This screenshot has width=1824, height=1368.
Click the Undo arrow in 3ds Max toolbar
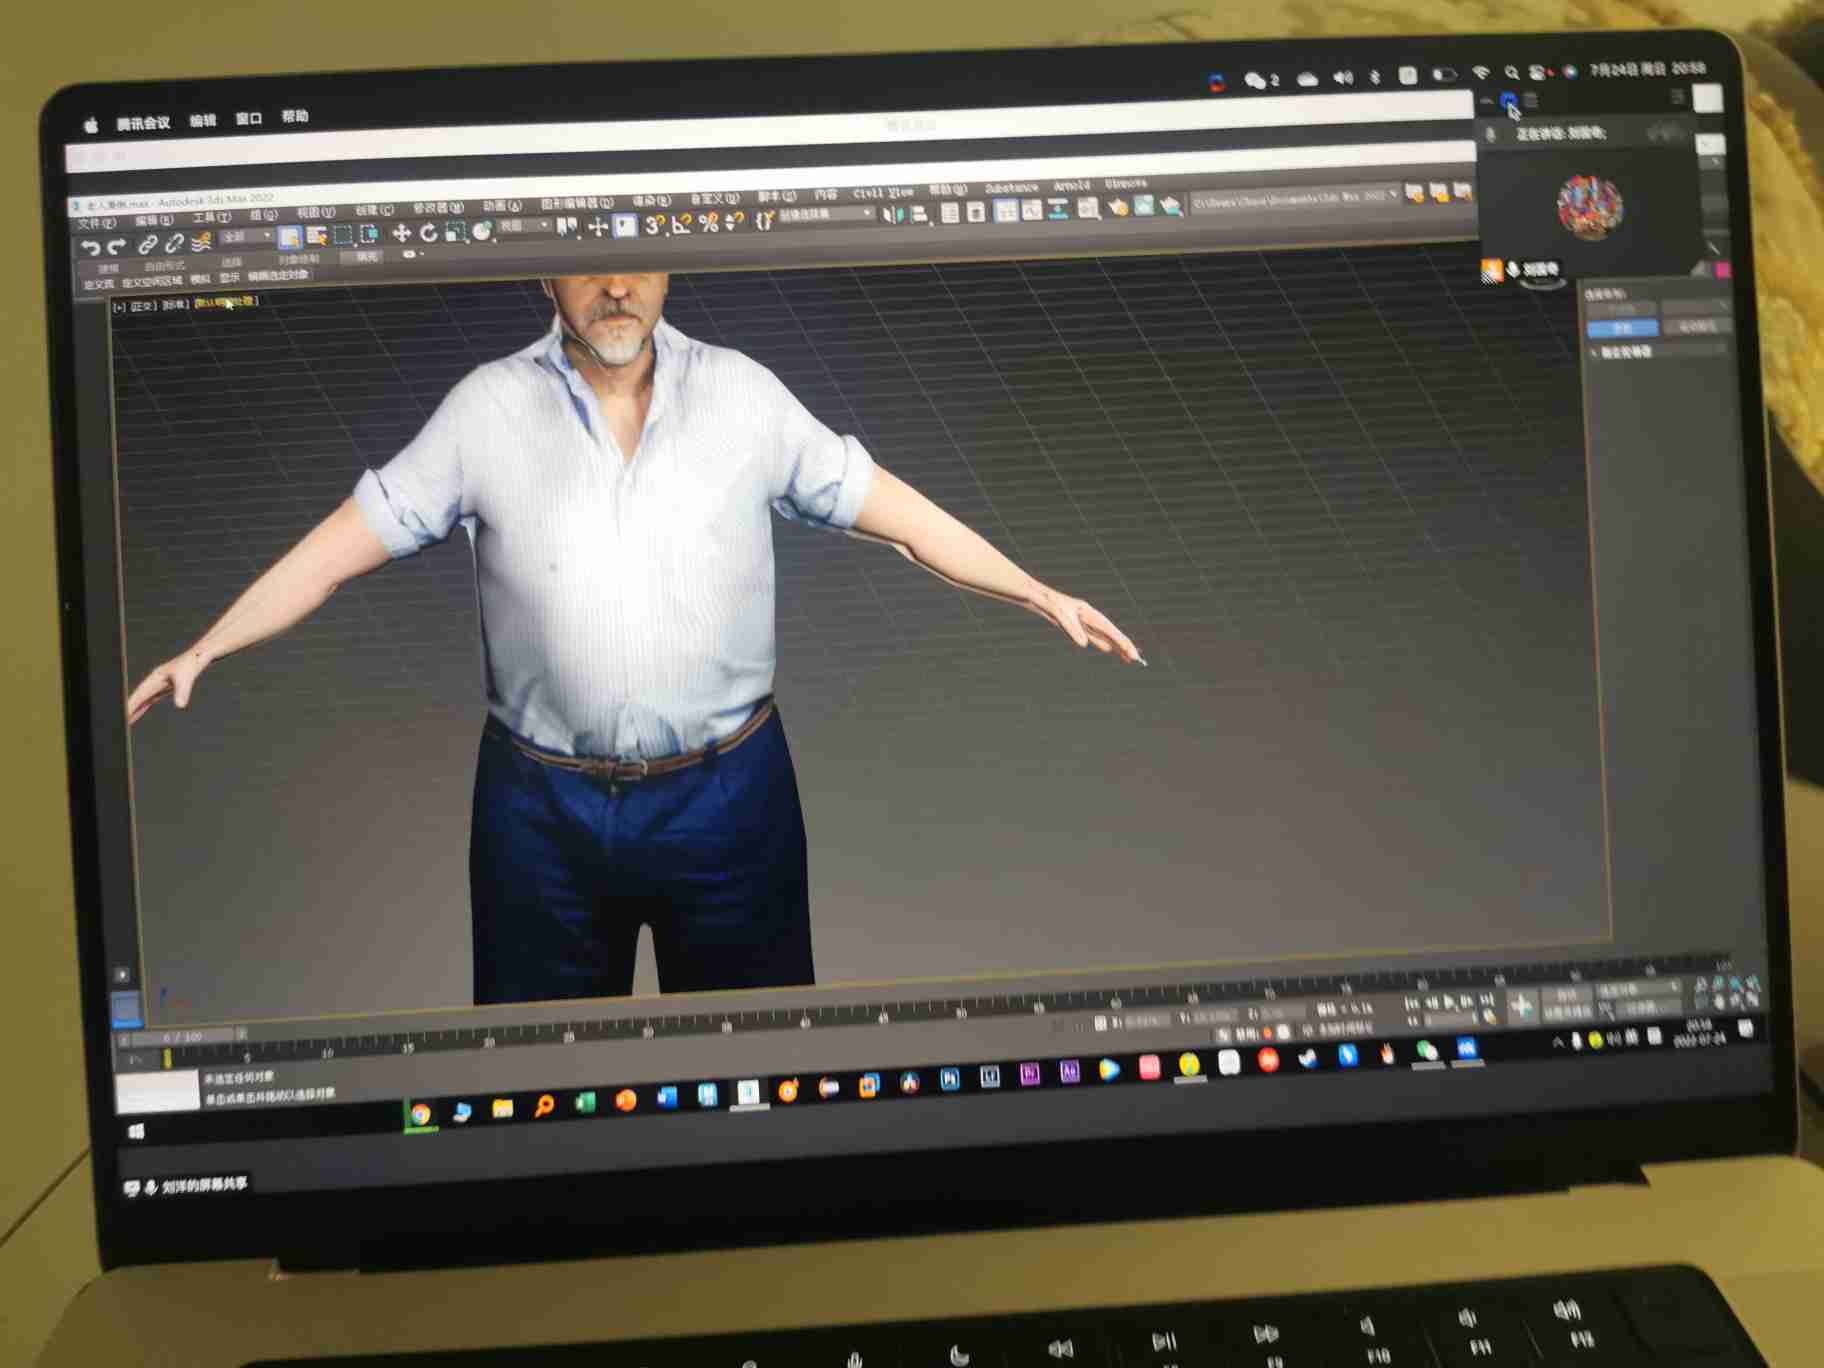(90, 245)
